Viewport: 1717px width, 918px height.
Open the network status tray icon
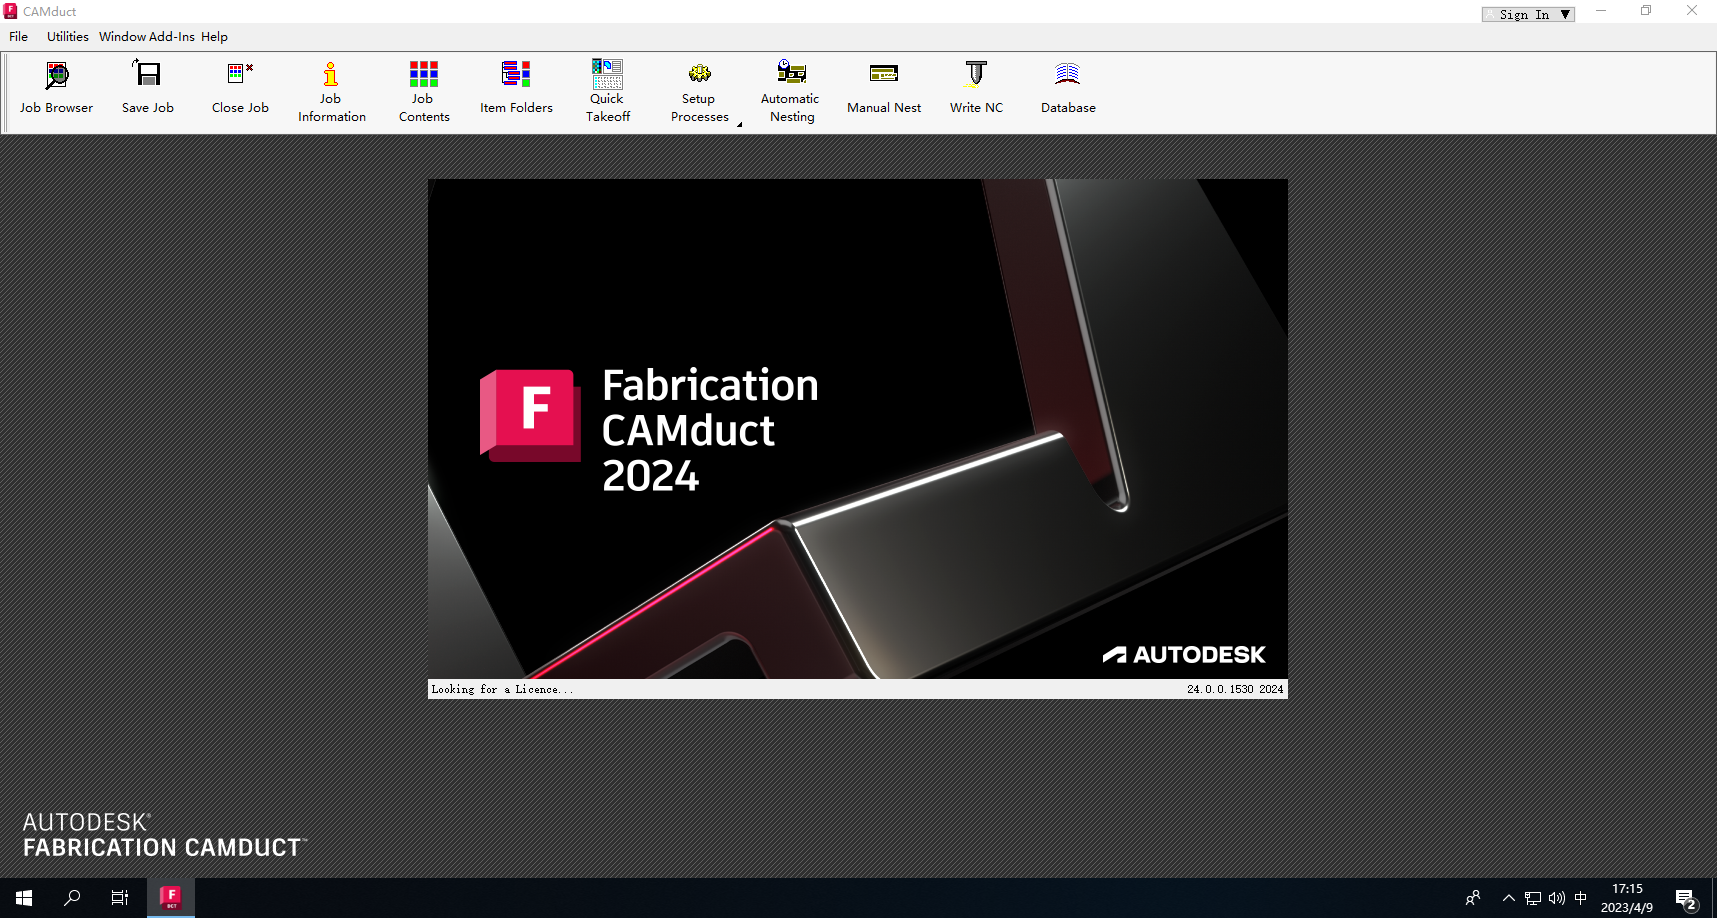point(1532,898)
